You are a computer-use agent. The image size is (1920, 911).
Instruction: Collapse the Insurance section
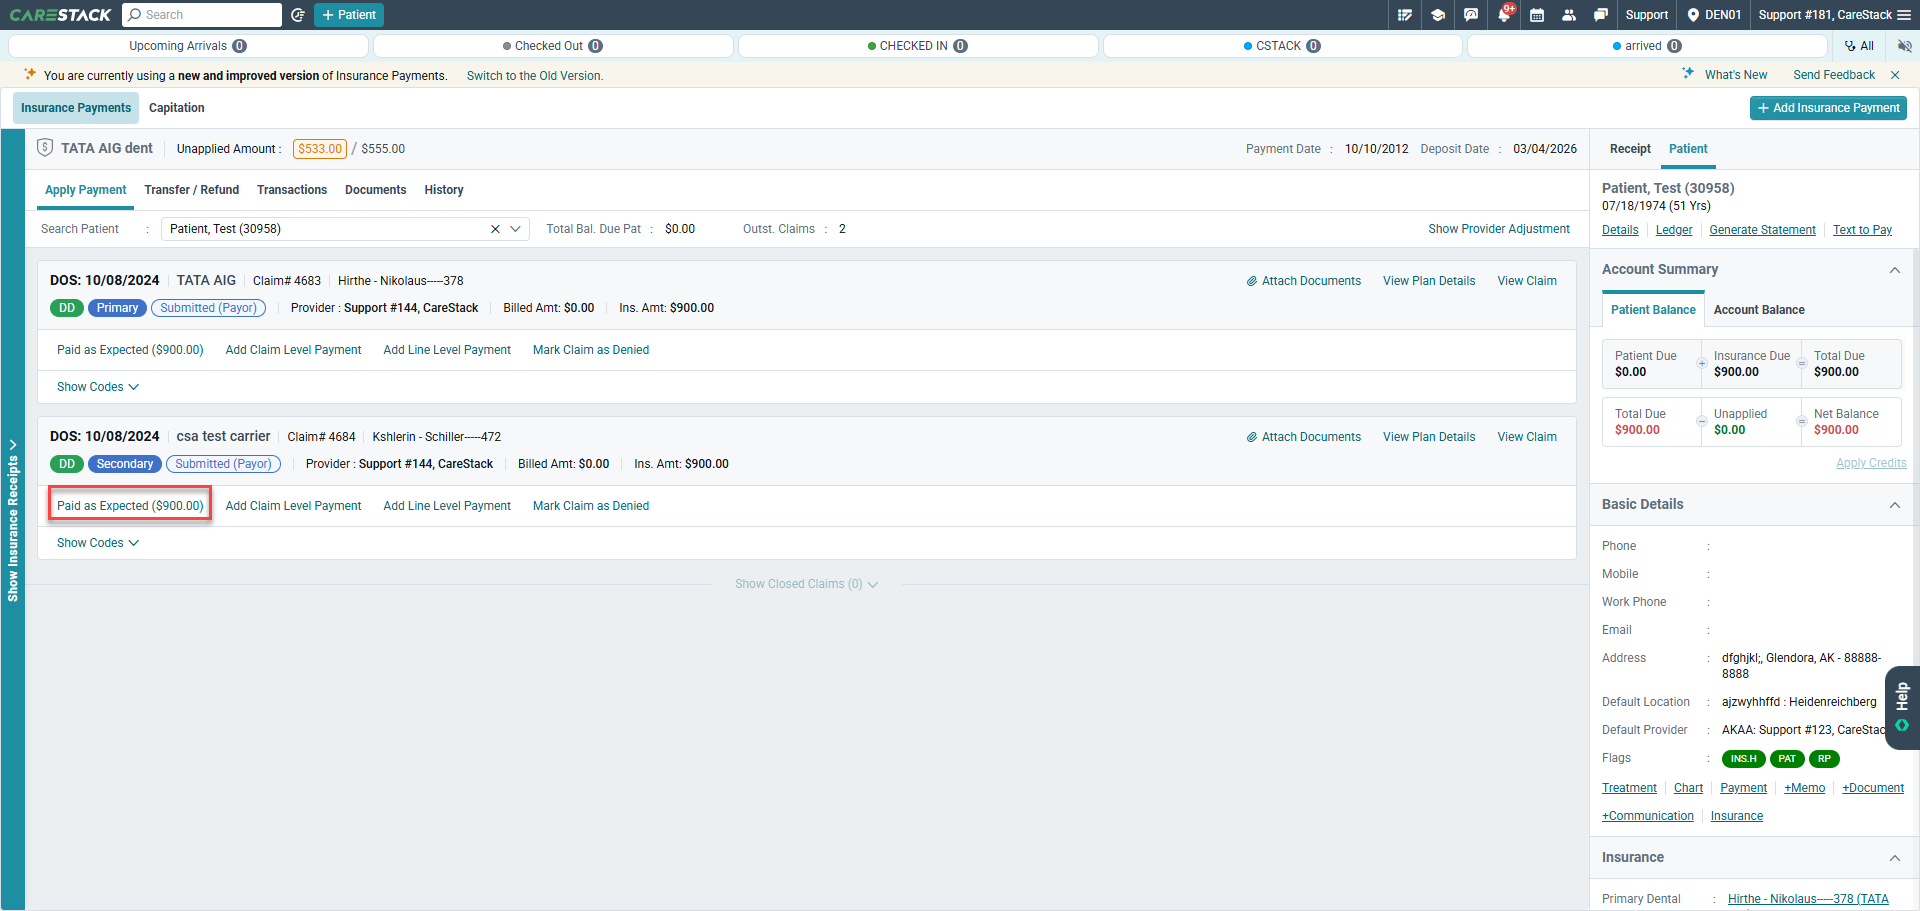pos(1895,858)
